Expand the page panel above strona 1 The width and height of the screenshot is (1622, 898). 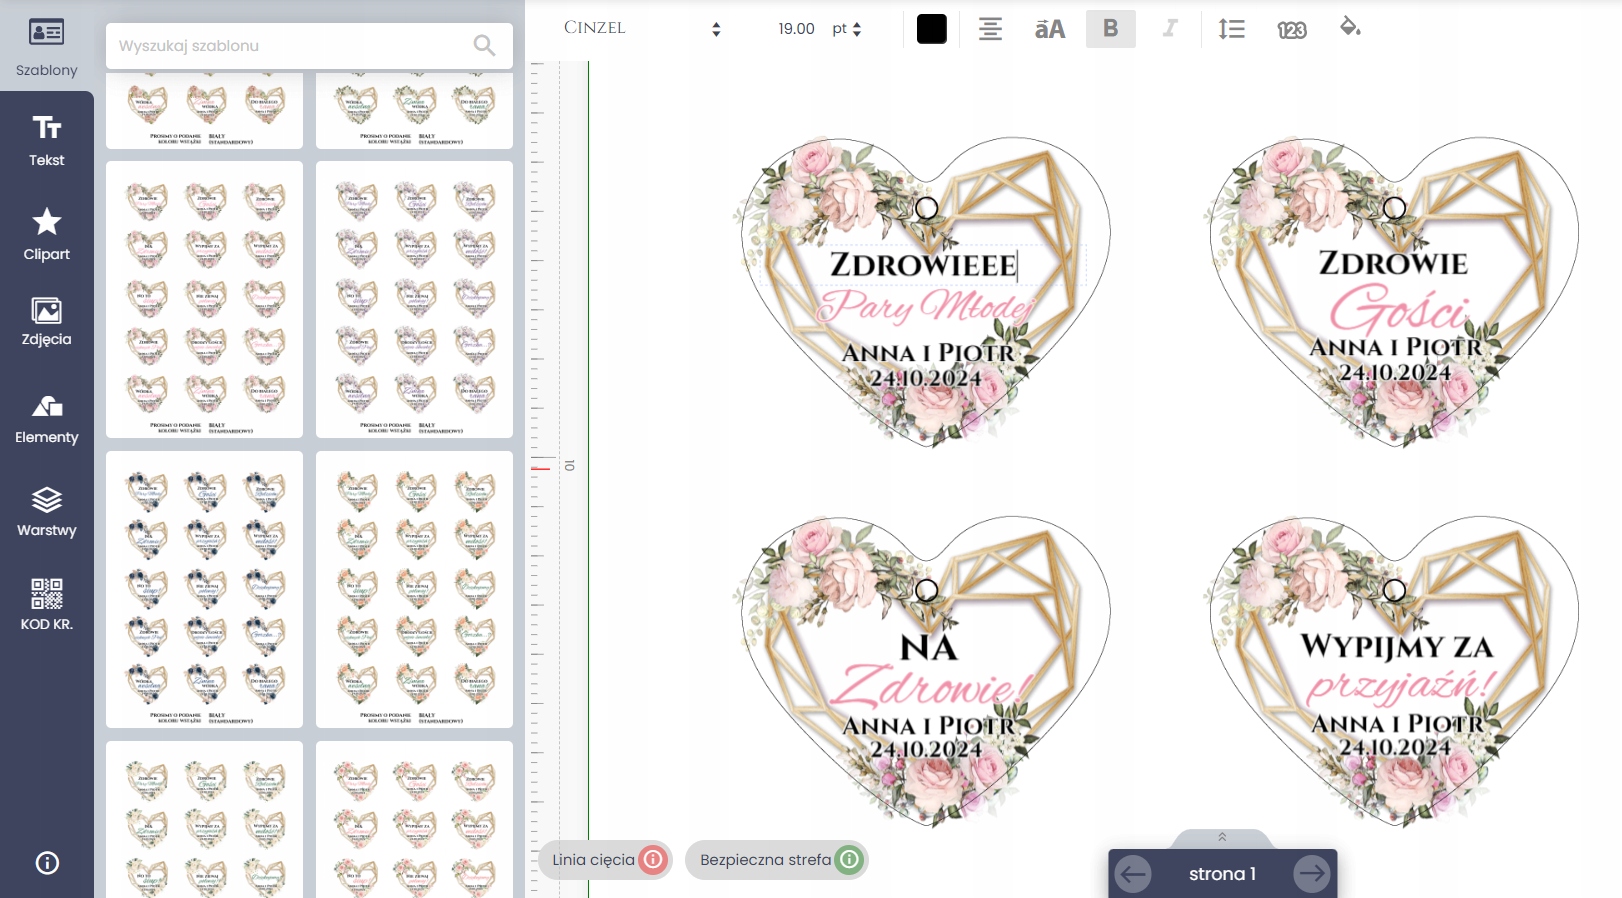1221,838
